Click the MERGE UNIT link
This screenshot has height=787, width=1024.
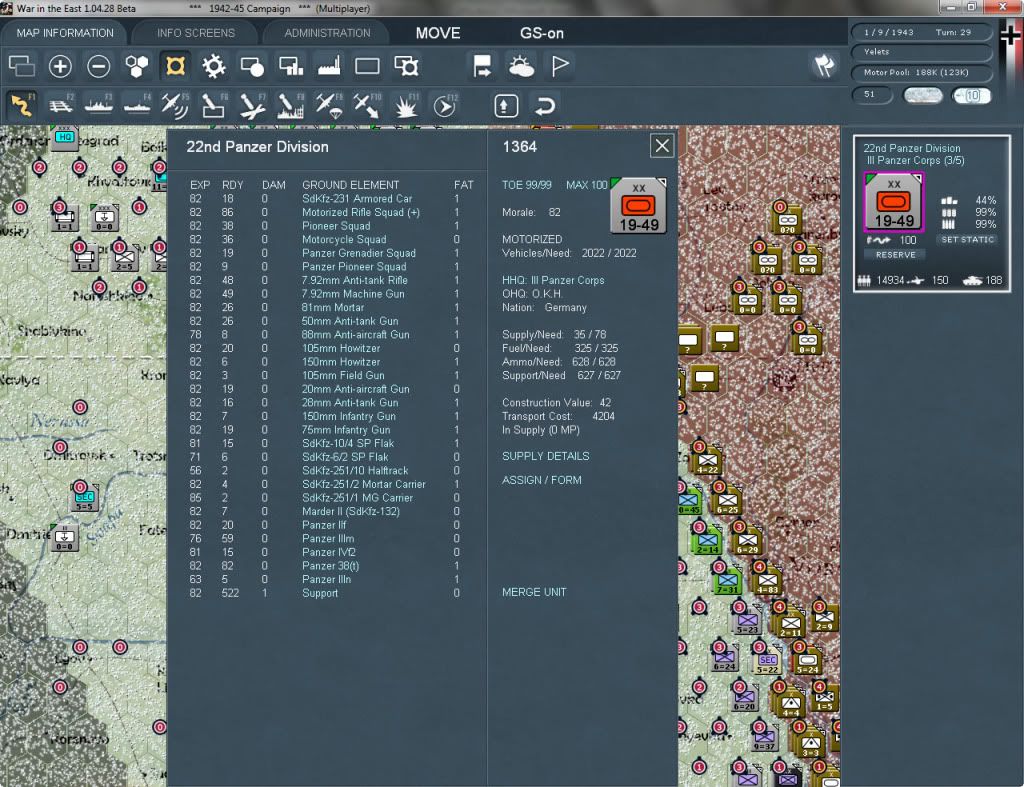534,592
